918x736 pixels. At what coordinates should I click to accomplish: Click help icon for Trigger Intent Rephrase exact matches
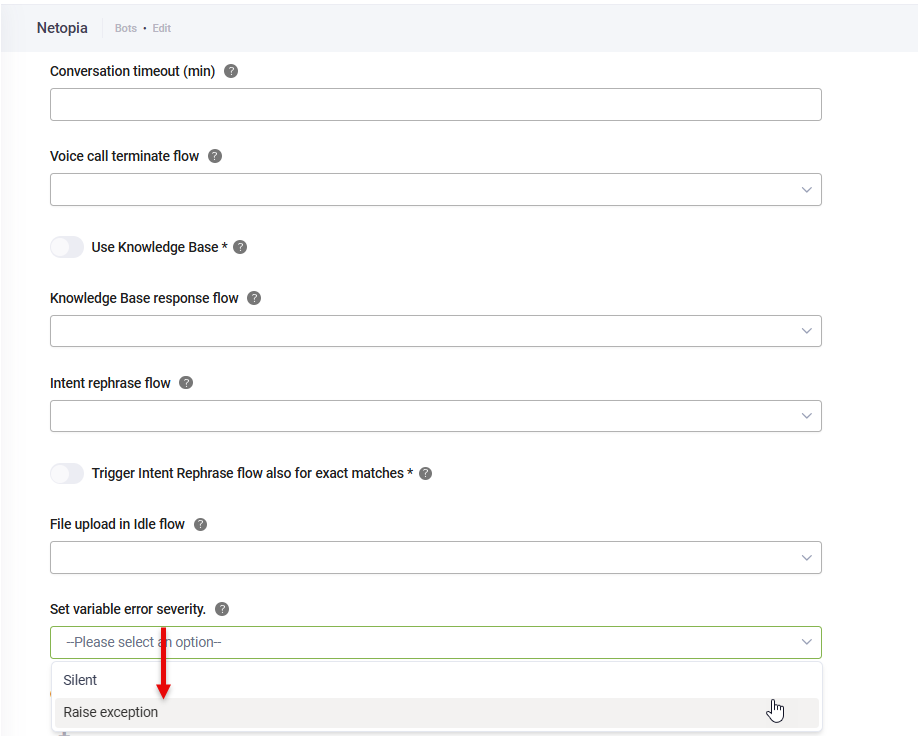coord(425,473)
